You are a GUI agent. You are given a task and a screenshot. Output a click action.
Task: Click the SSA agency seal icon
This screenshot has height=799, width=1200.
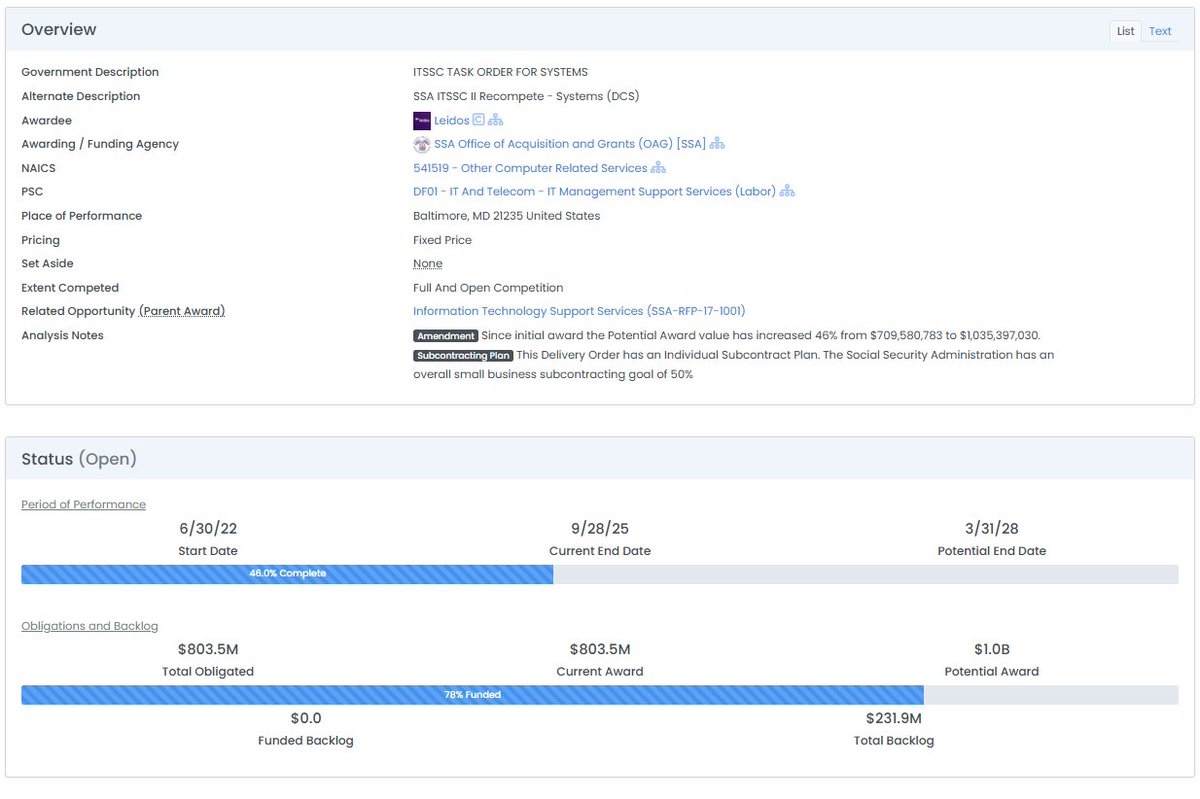pyautogui.click(x=421, y=144)
